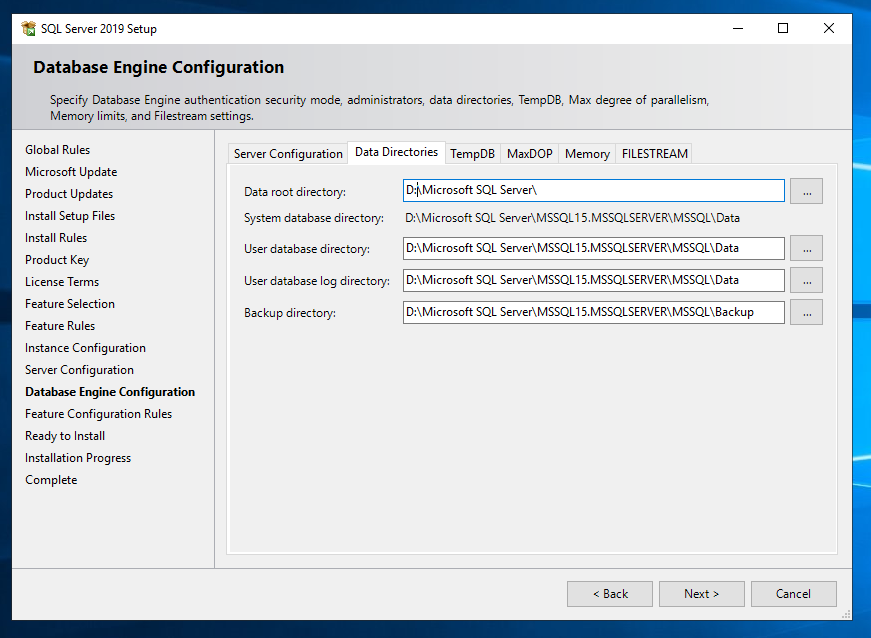Click the Product Key step

coord(57,260)
